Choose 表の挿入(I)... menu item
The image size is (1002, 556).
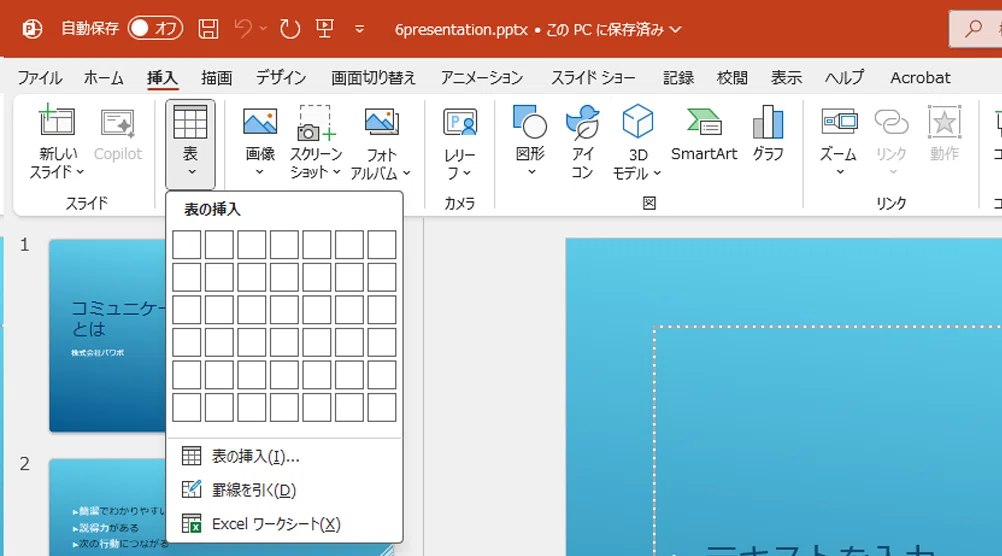point(284,456)
